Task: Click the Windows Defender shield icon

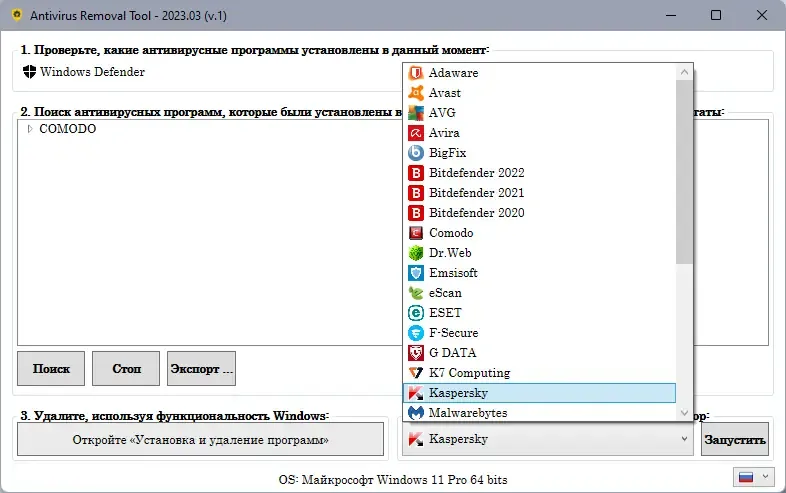Action: [x=30, y=72]
